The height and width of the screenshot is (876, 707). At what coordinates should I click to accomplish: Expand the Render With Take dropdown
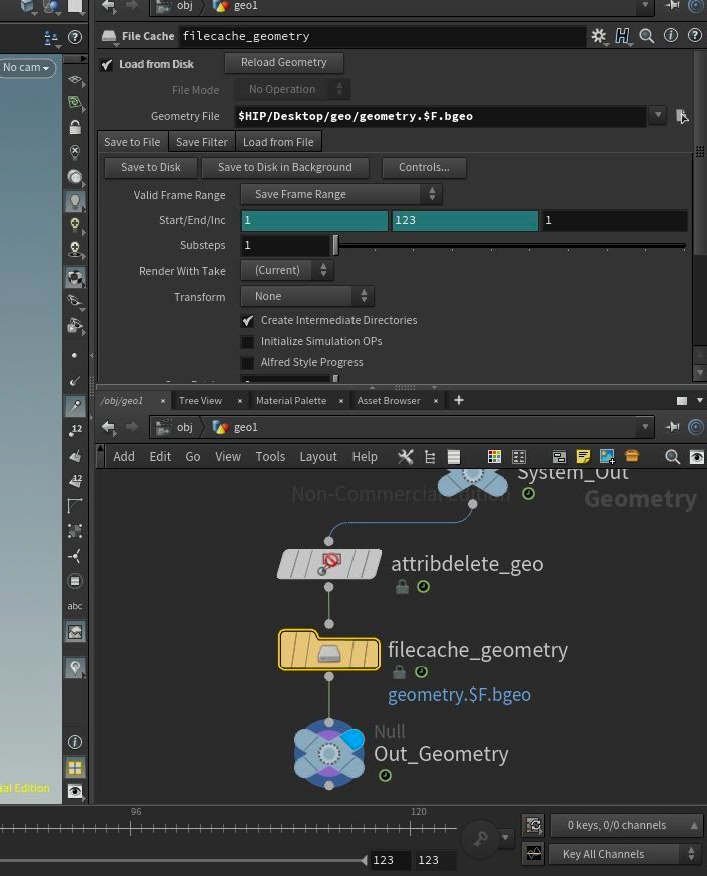(286, 270)
